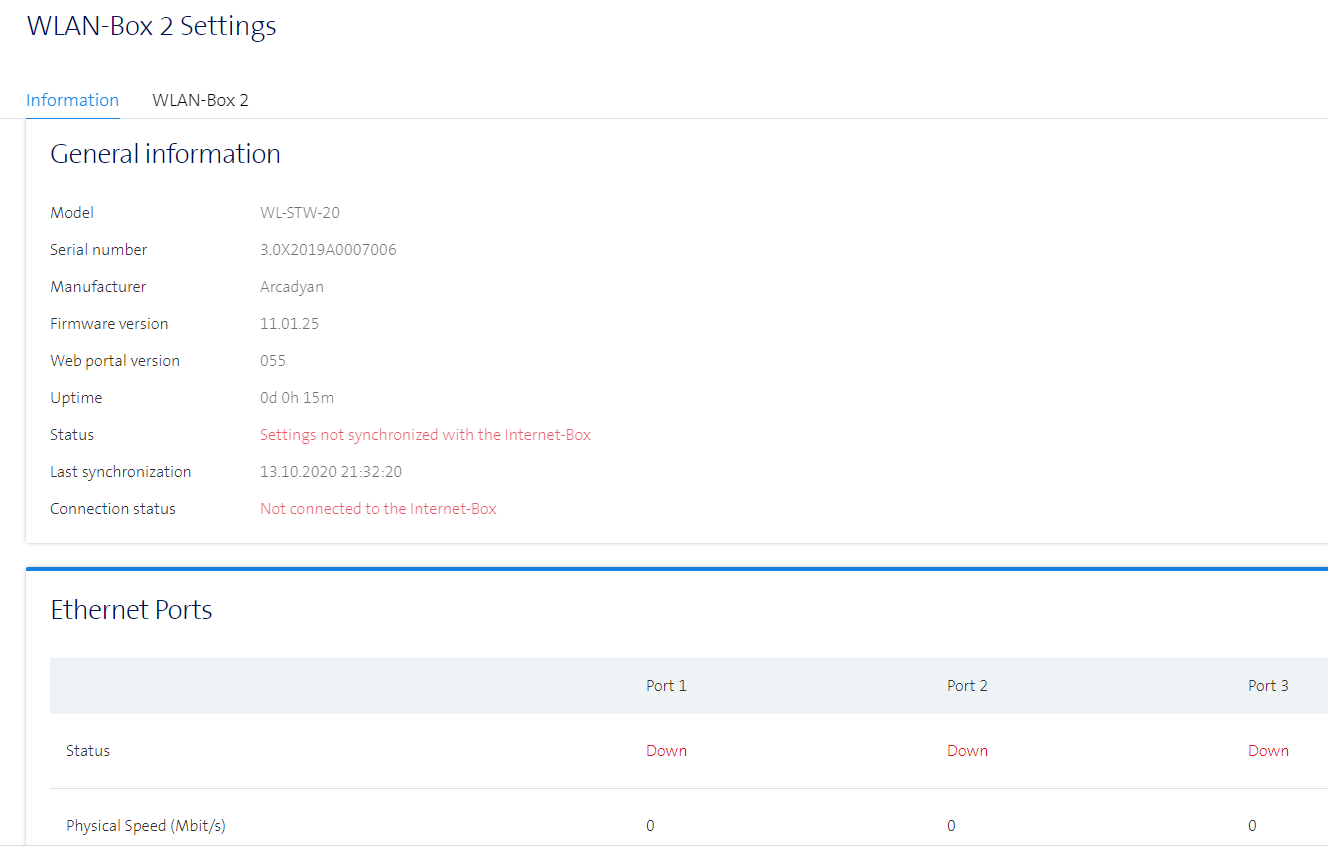The image size is (1328, 850).
Task: Select the uptime value 0d 0h 15m
Action: 297,398
